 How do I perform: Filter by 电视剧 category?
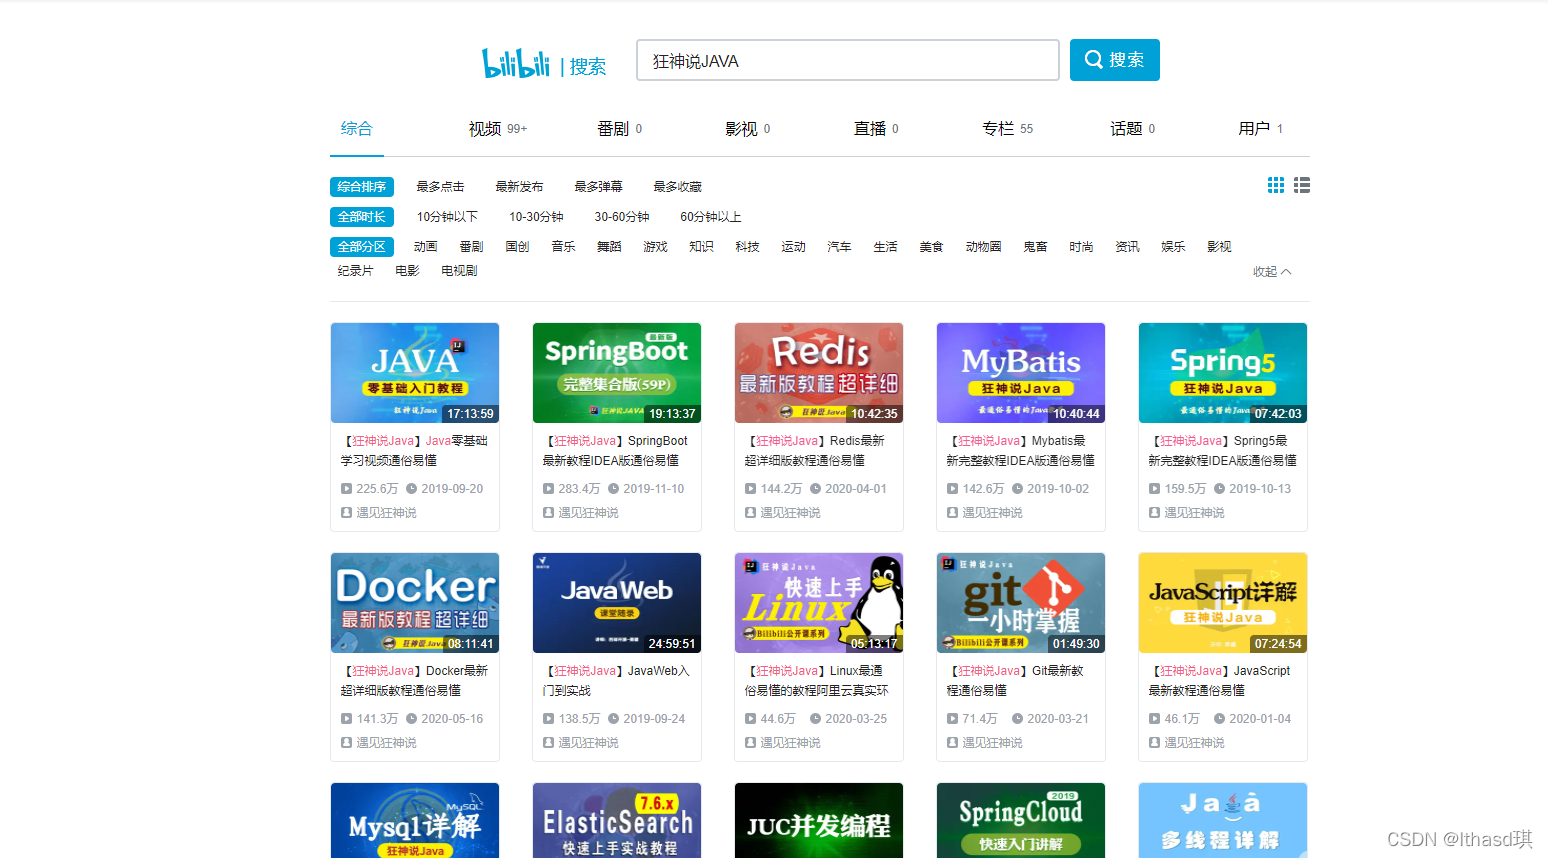(x=459, y=271)
